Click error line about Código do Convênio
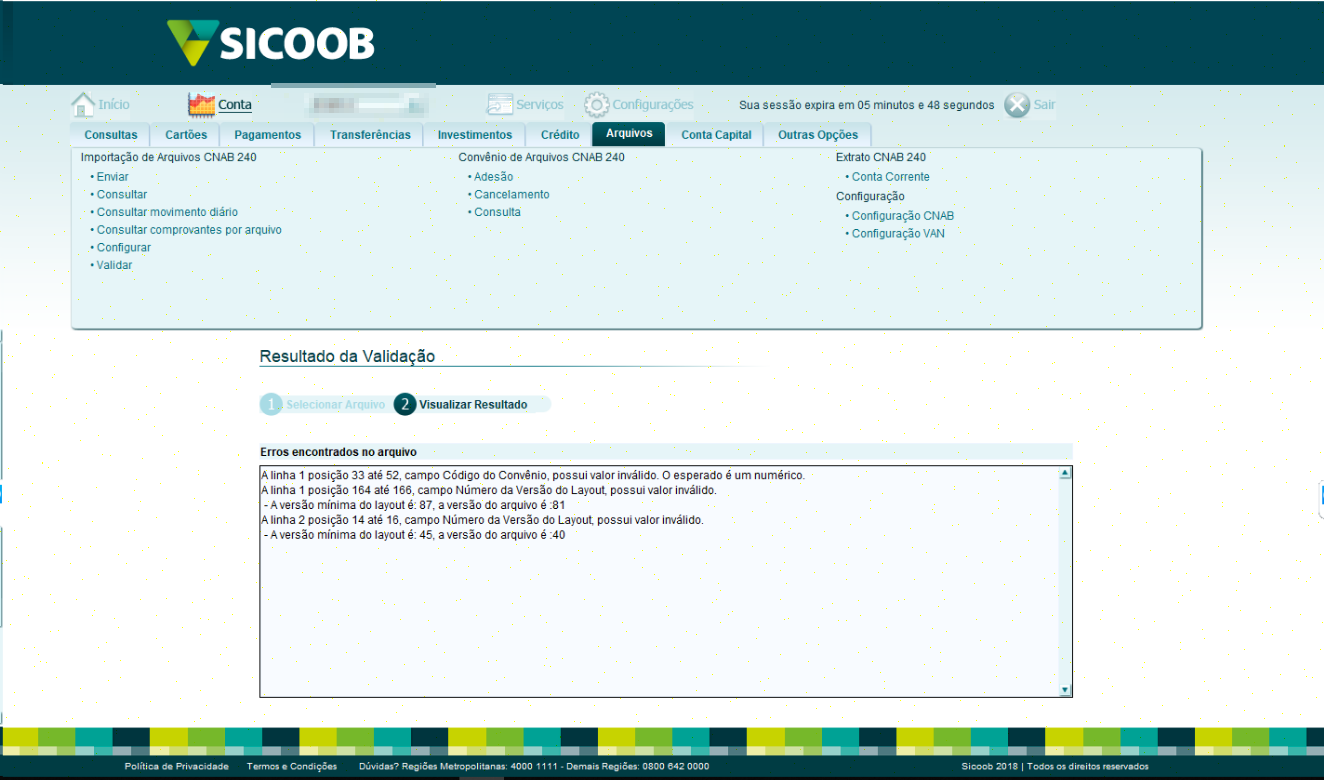Viewport: 1324px width, 780px height. (x=533, y=475)
